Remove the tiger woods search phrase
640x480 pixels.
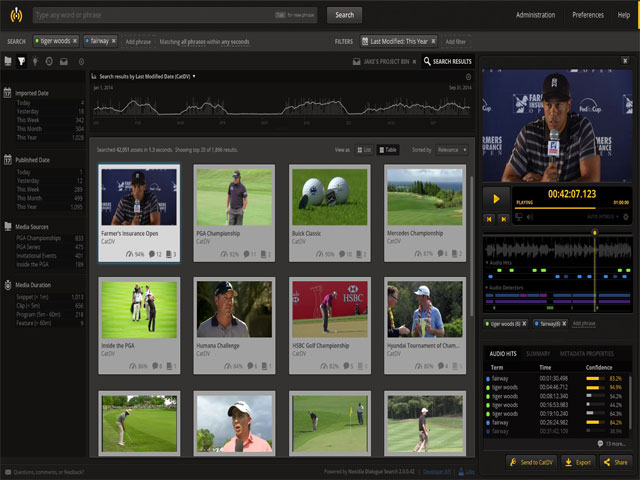pyautogui.click(x=75, y=41)
